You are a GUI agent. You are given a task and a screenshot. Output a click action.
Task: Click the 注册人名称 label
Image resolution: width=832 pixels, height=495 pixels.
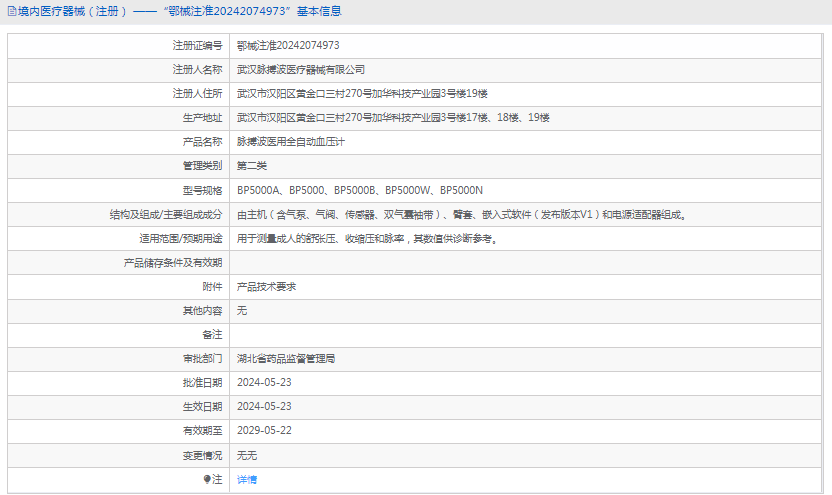(197, 70)
